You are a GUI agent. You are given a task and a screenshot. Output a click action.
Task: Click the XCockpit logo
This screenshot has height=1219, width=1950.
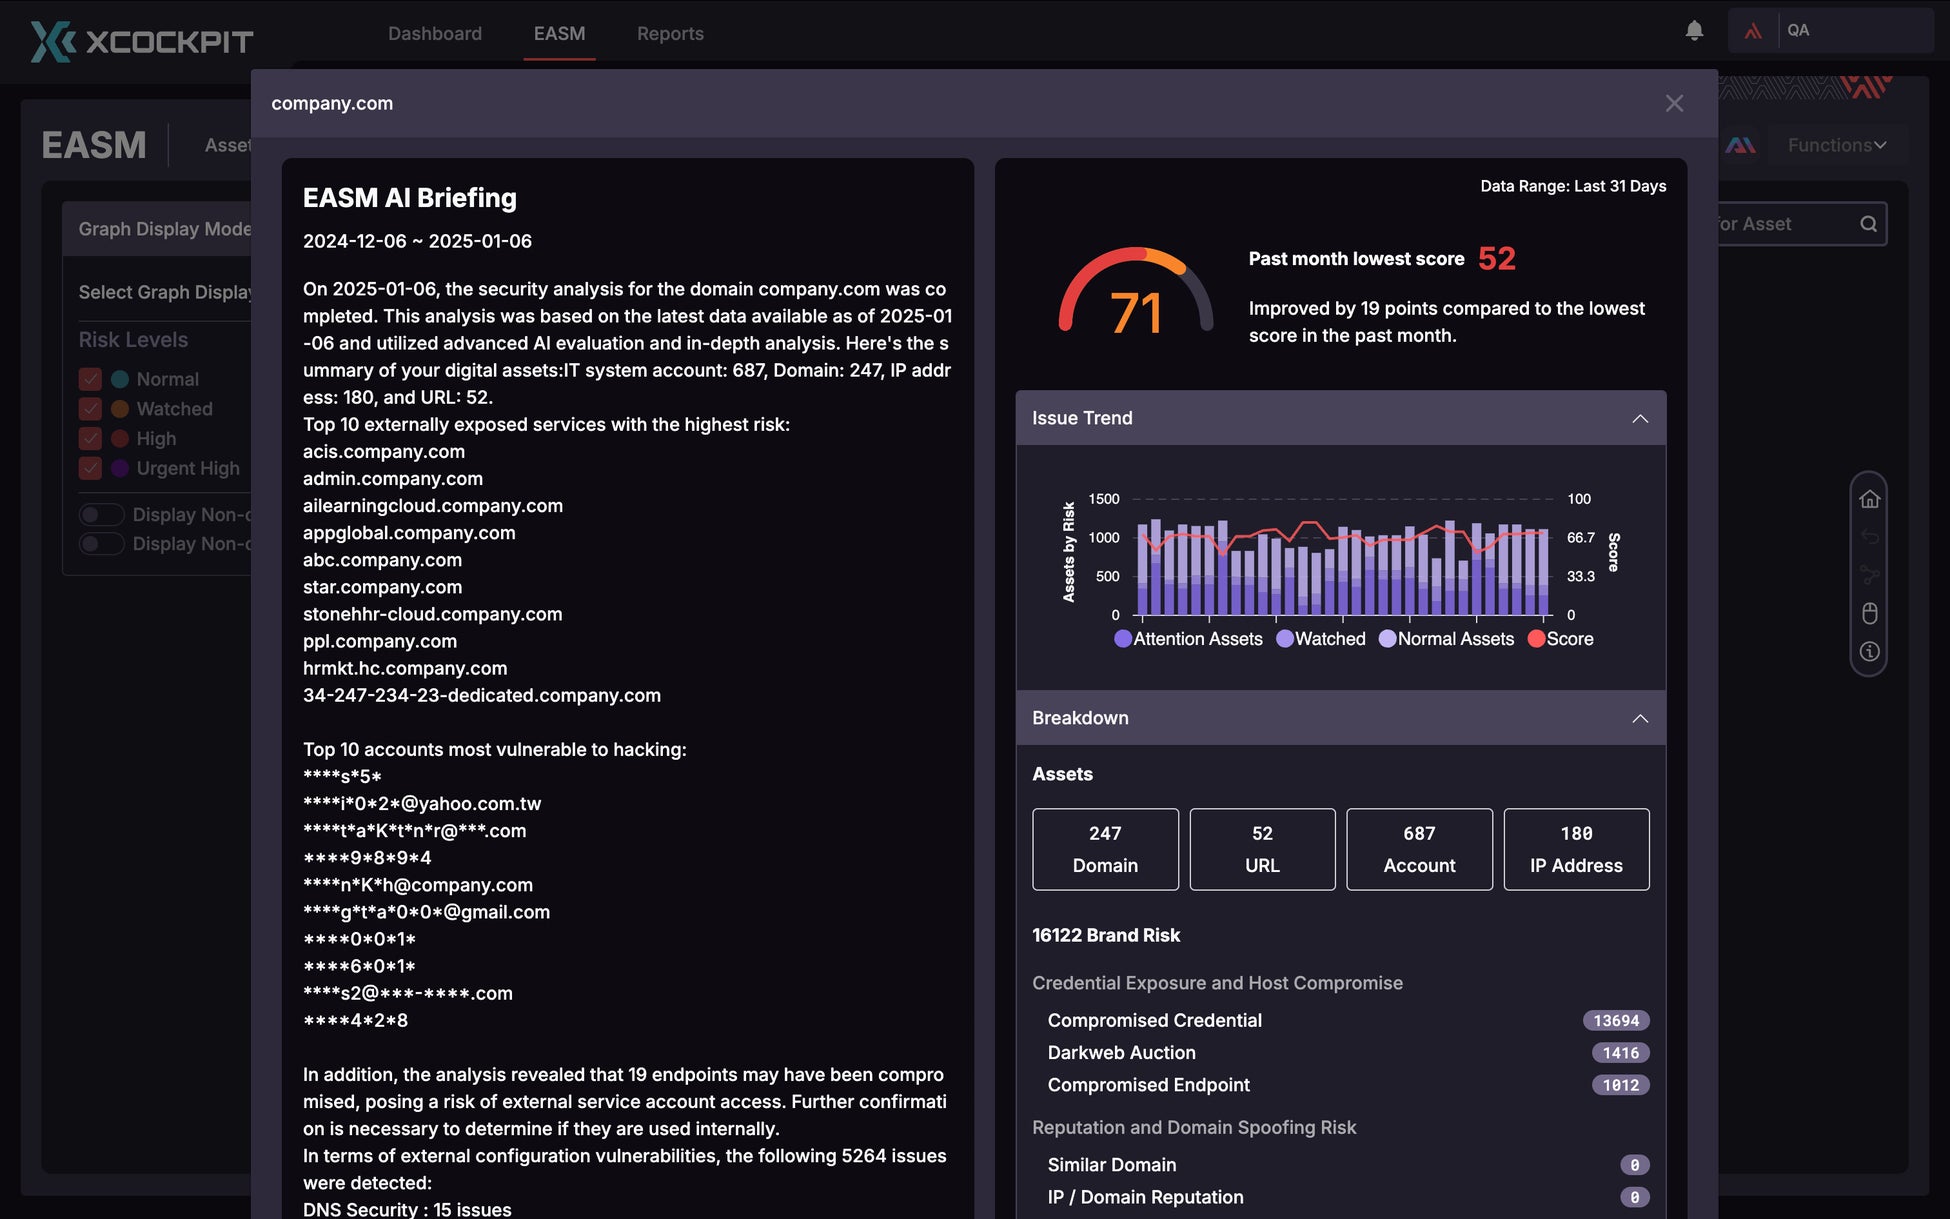pos(142,41)
